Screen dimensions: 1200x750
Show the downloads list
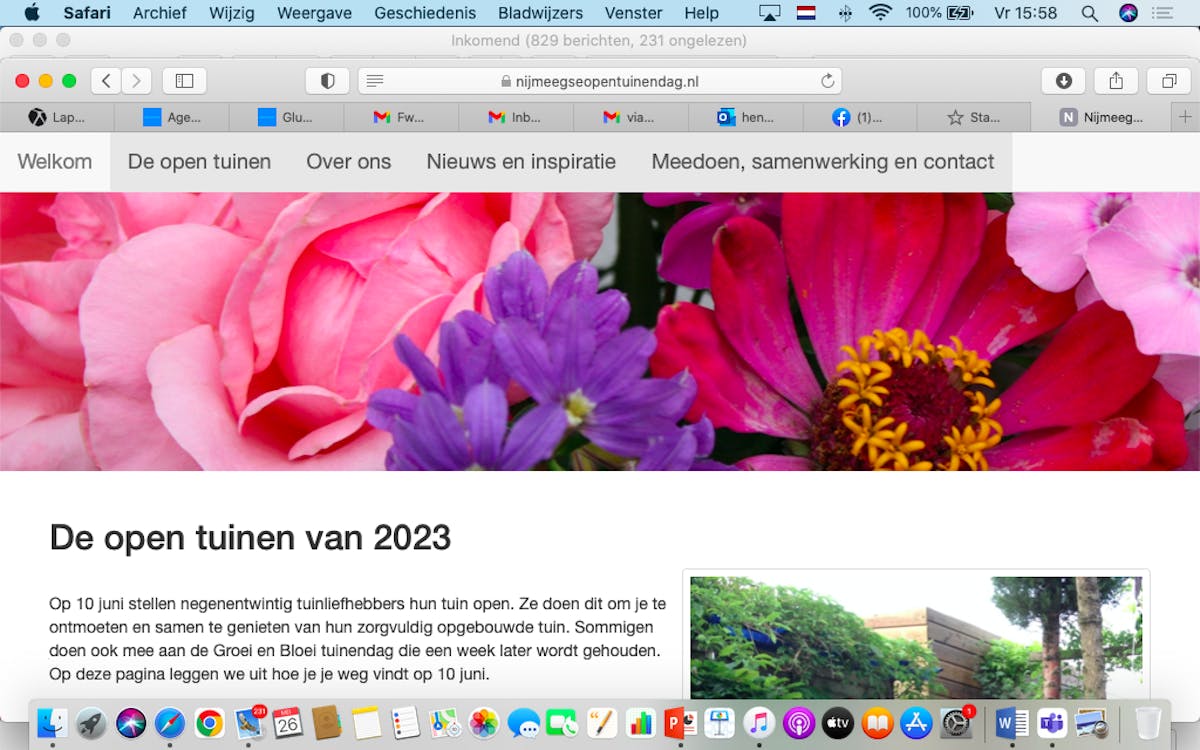tap(1064, 81)
